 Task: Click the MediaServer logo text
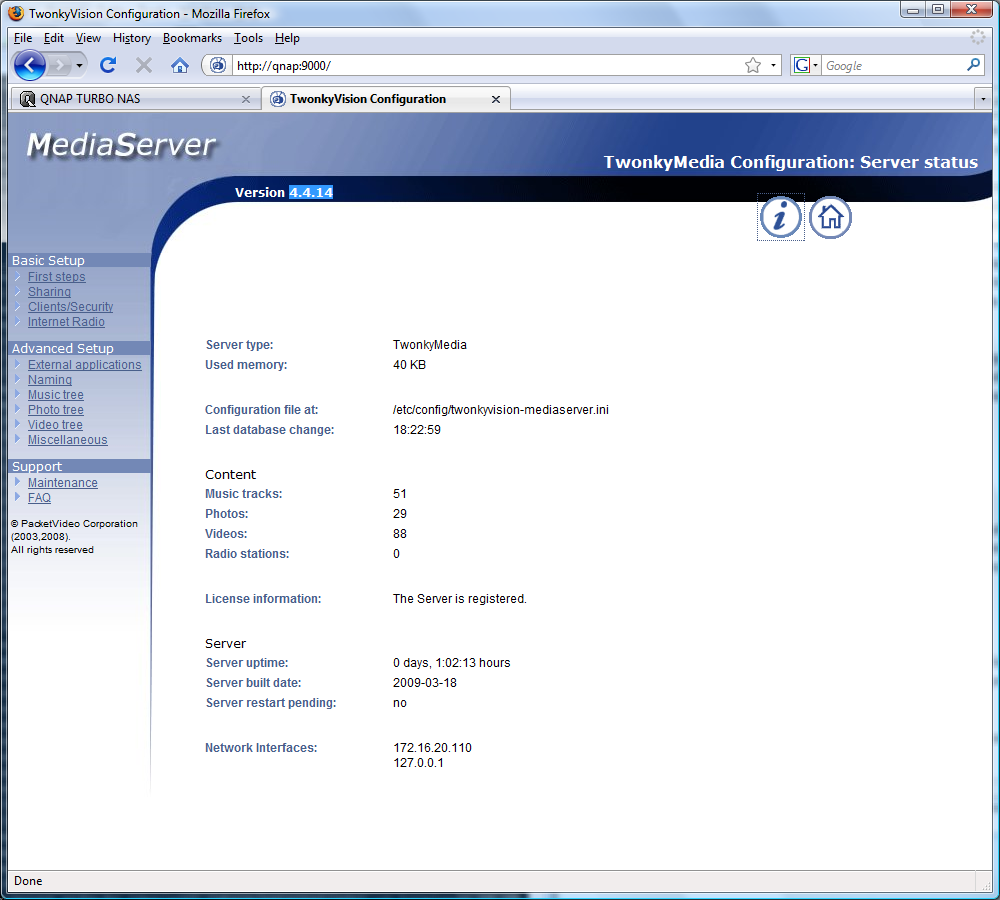coord(121,145)
